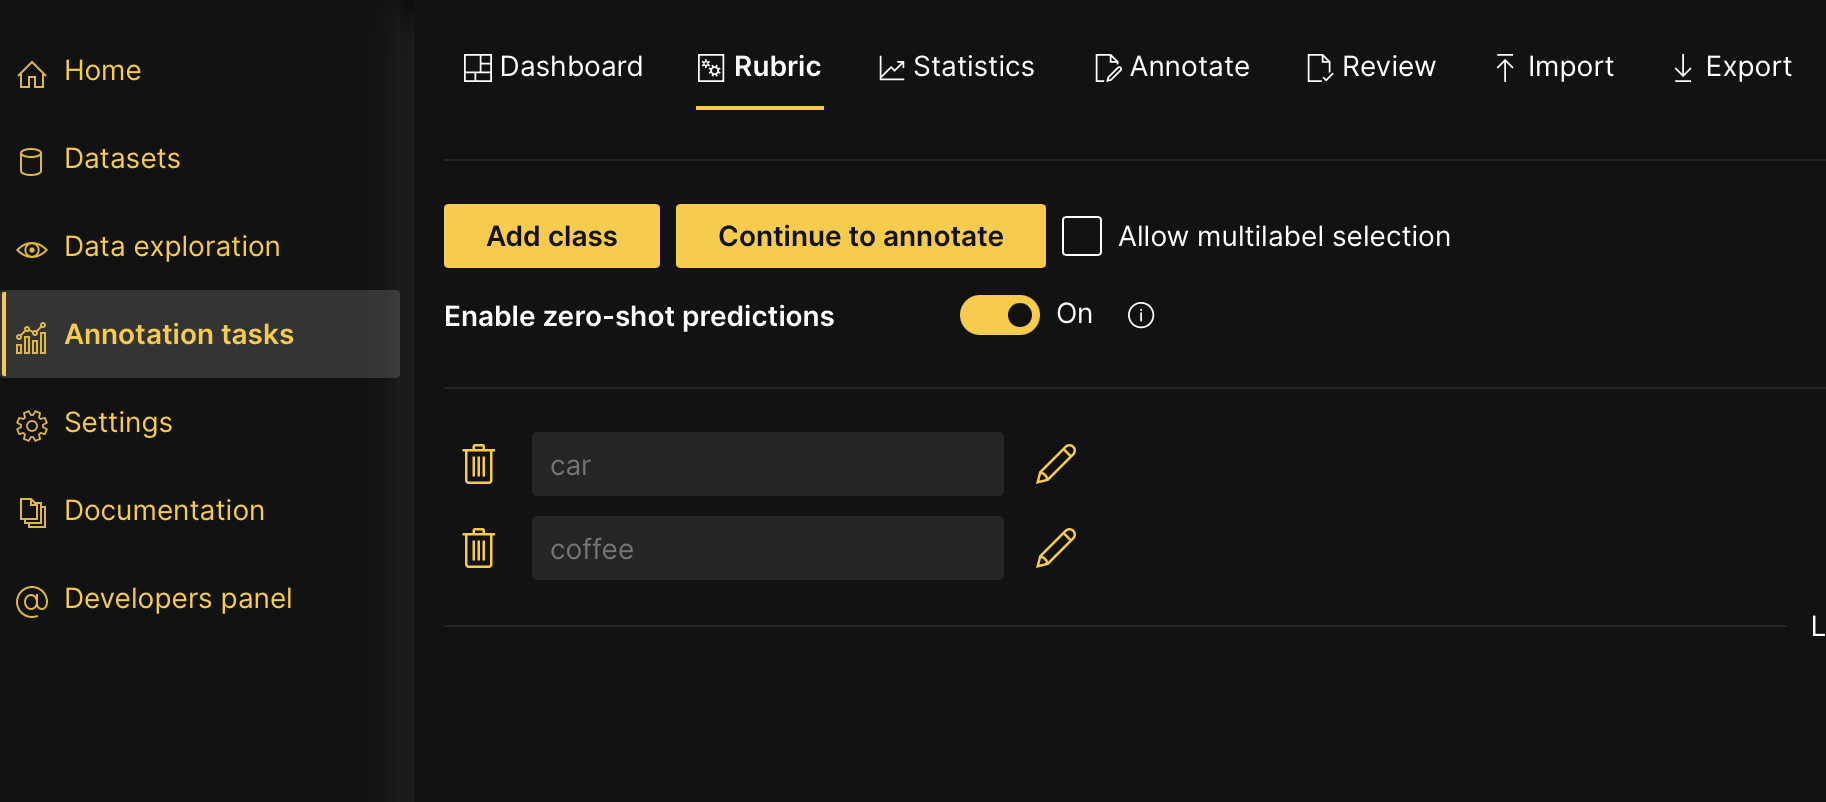Image resolution: width=1826 pixels, height=802 pixels.
Task: Show info about zero-shot predictions
Action: click(1140, 315)
